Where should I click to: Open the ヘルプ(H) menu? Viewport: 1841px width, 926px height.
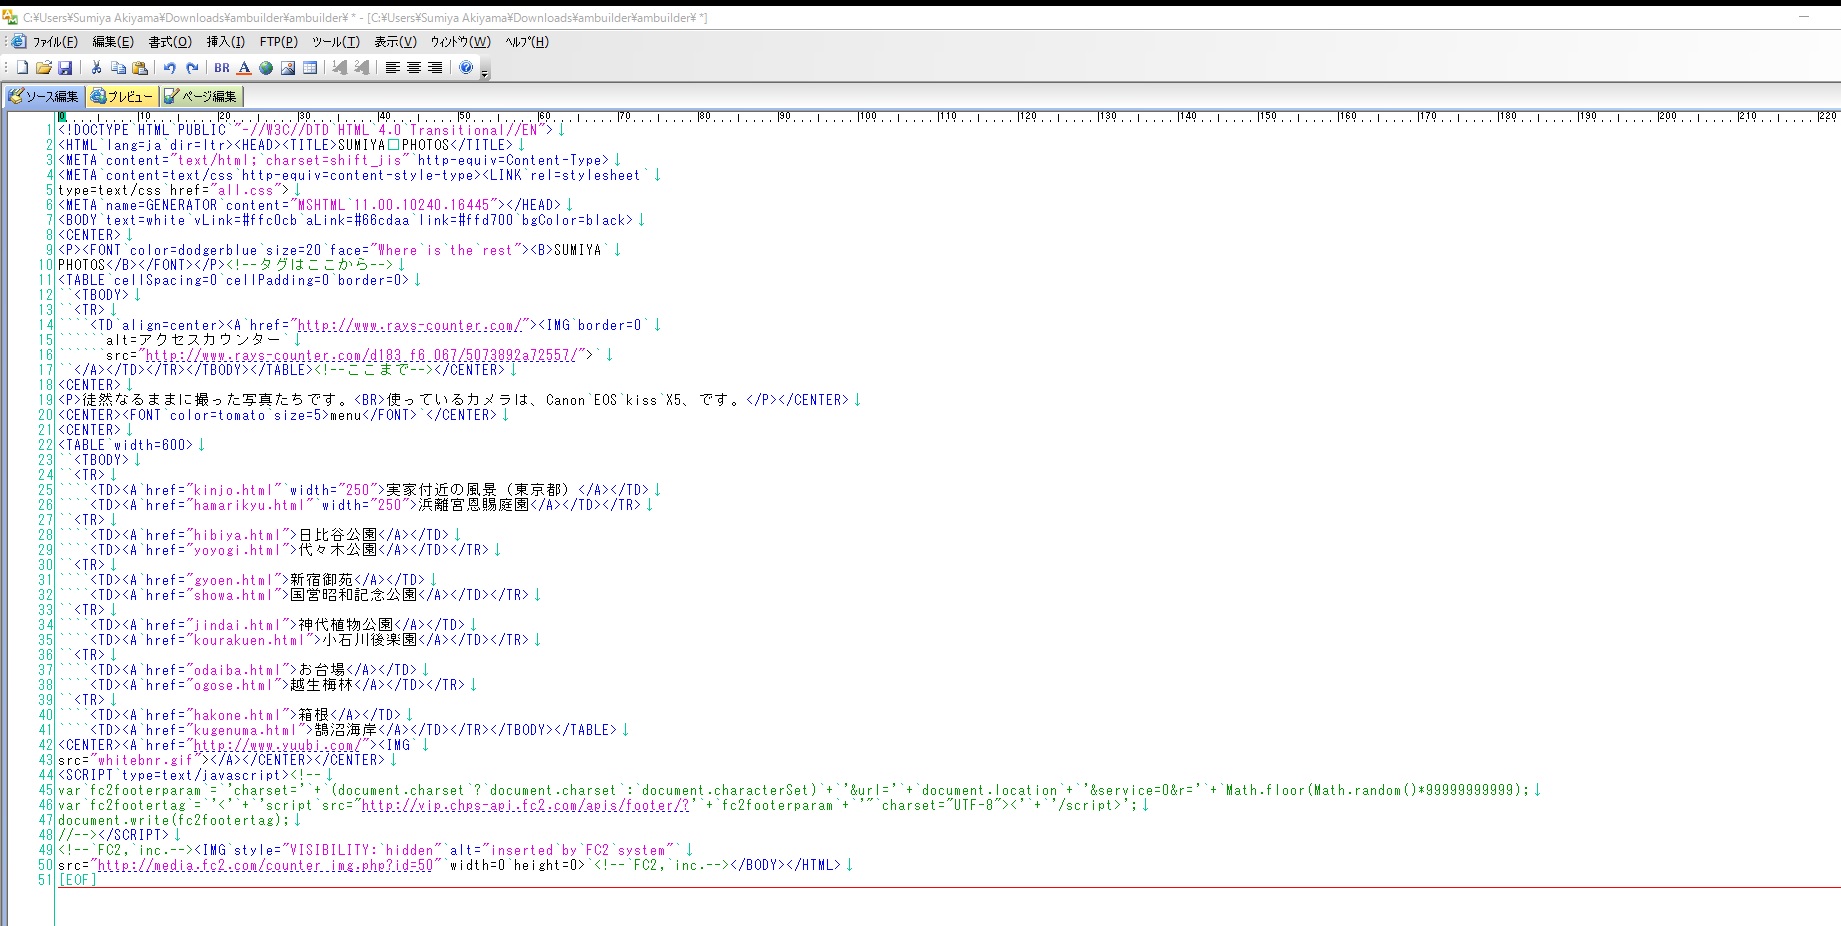tap(527, 42)
